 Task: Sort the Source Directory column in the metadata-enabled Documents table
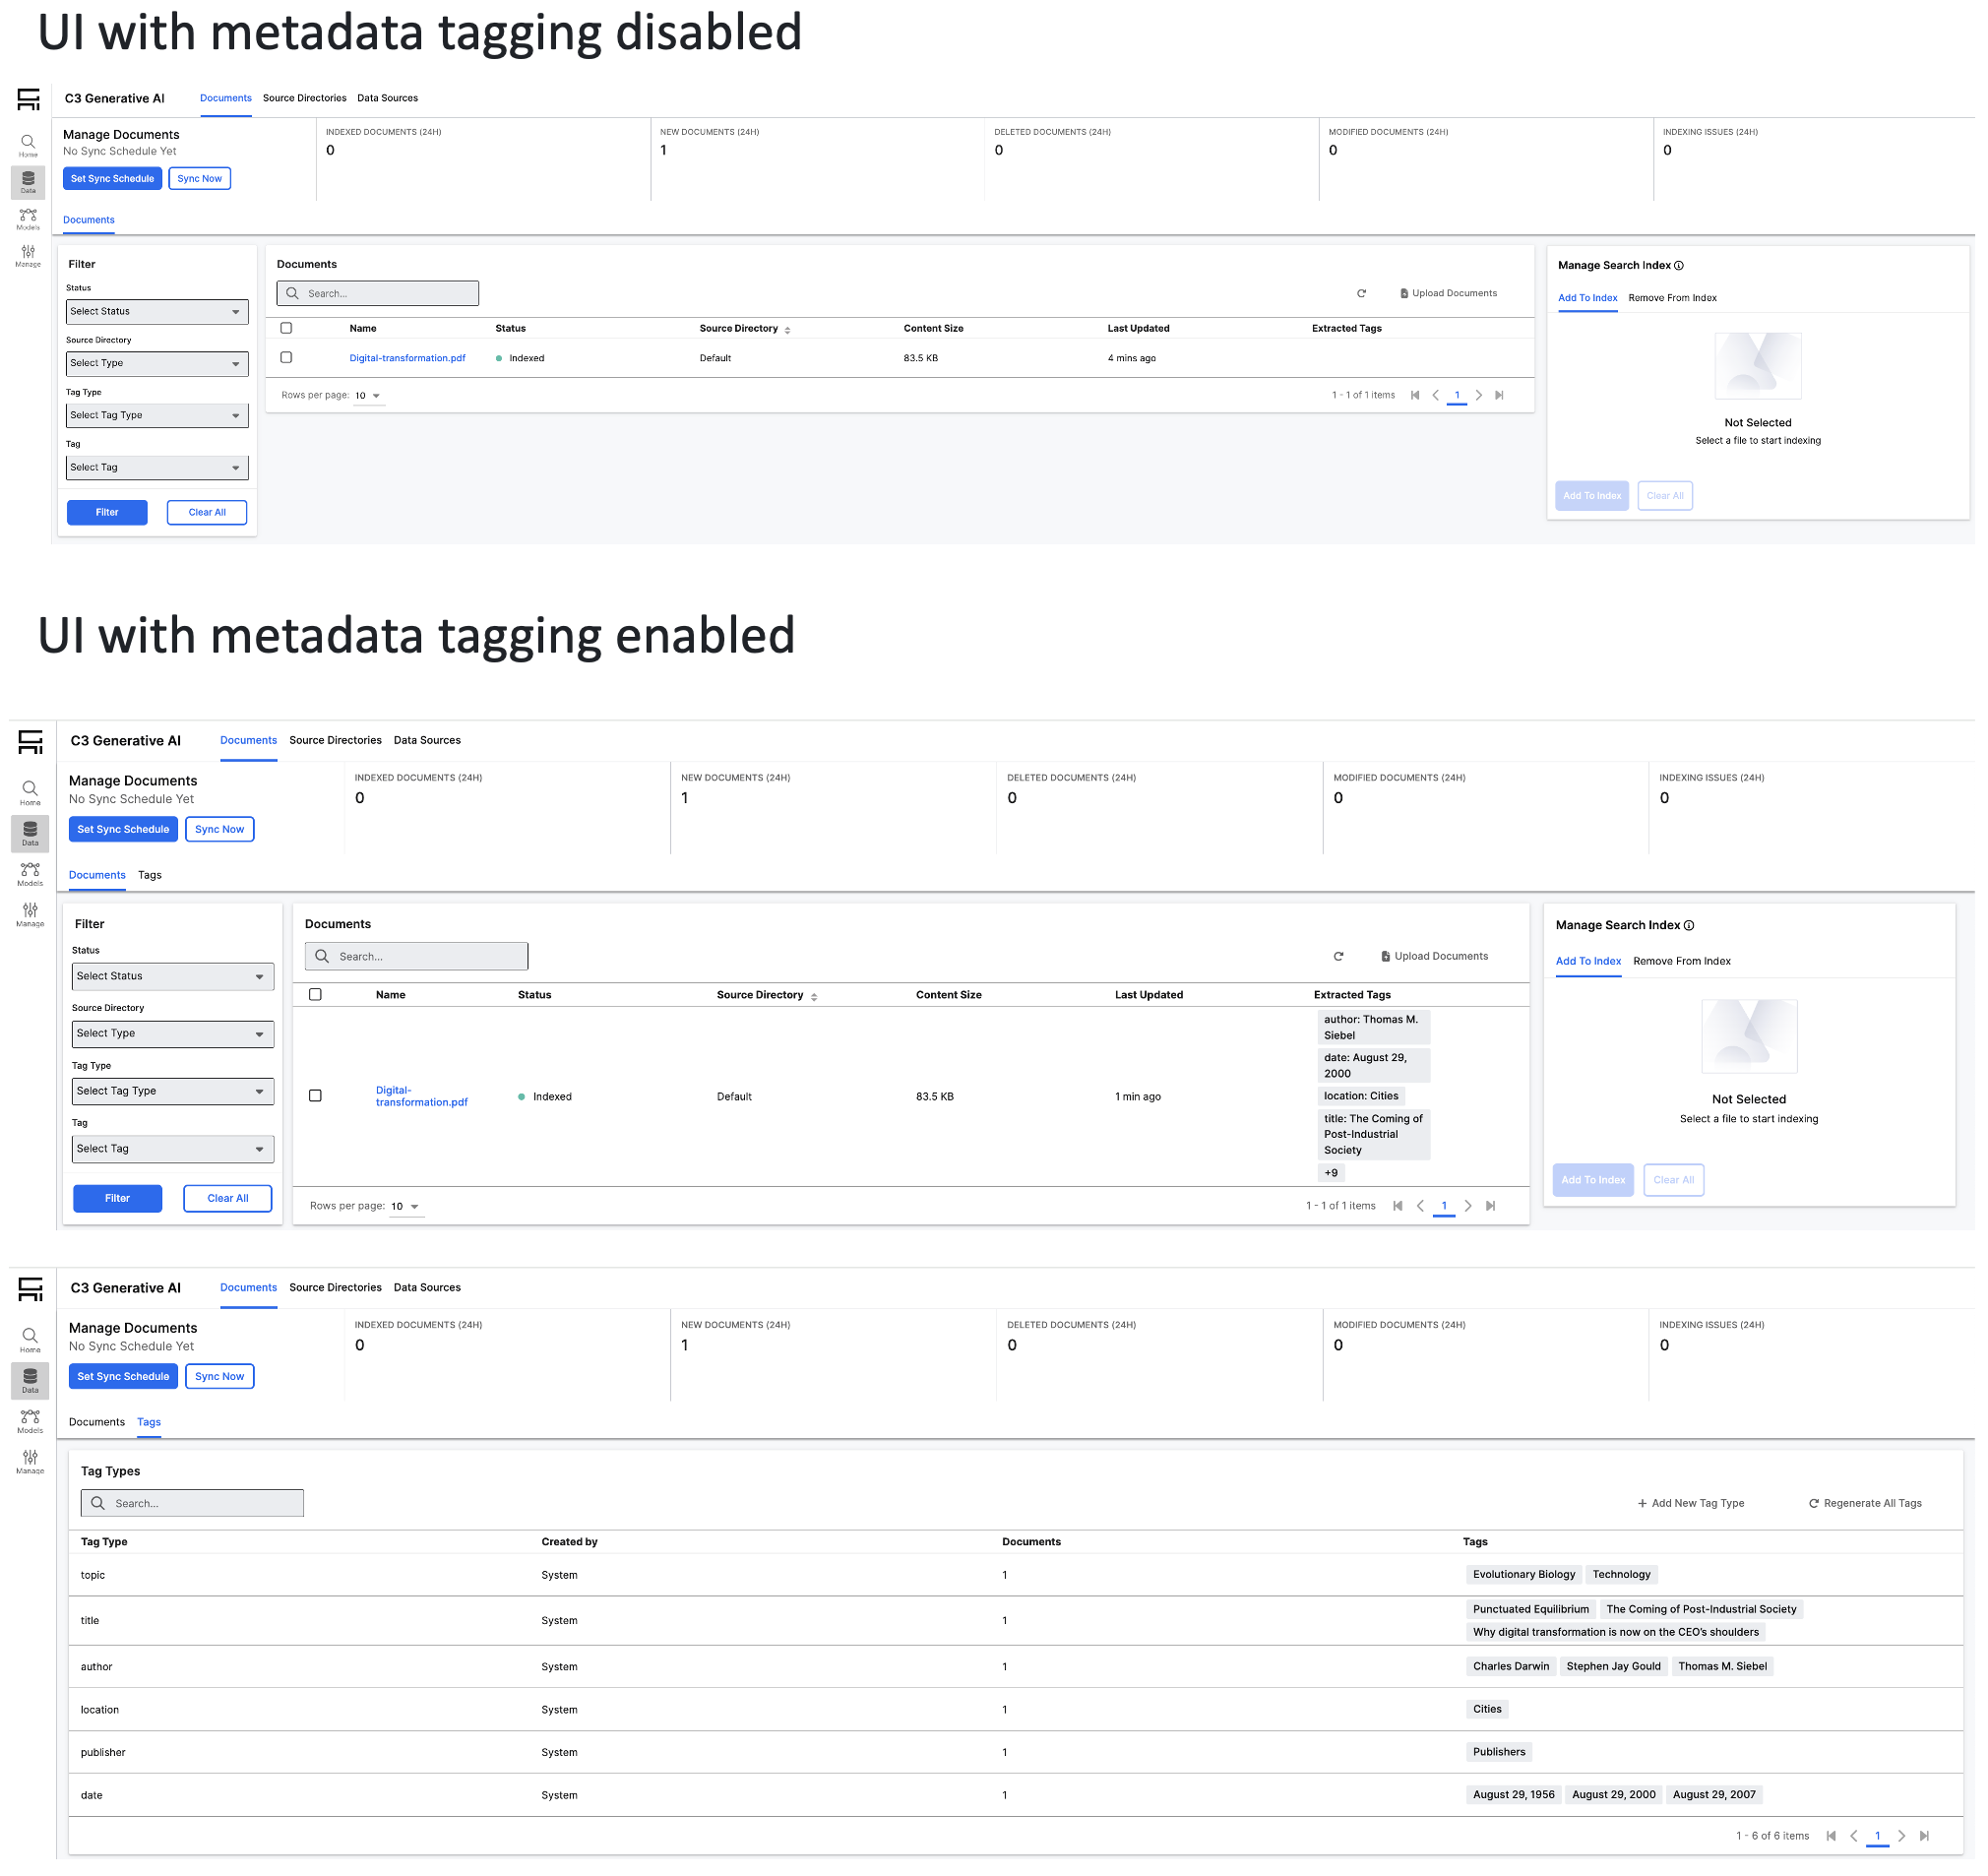pos(814,996)
